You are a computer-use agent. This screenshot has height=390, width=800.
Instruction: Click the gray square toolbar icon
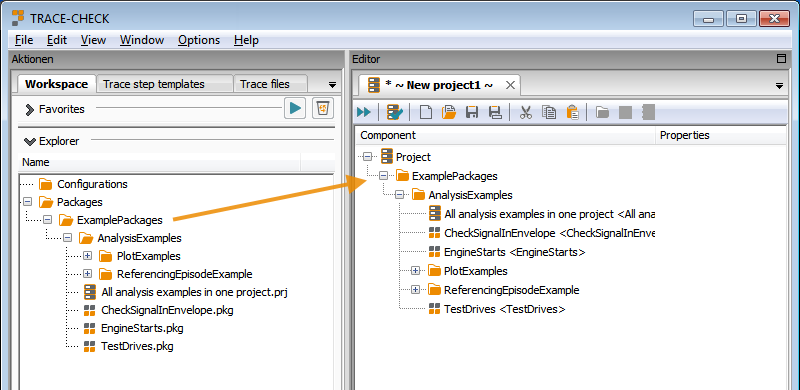(x=626, y=112)
